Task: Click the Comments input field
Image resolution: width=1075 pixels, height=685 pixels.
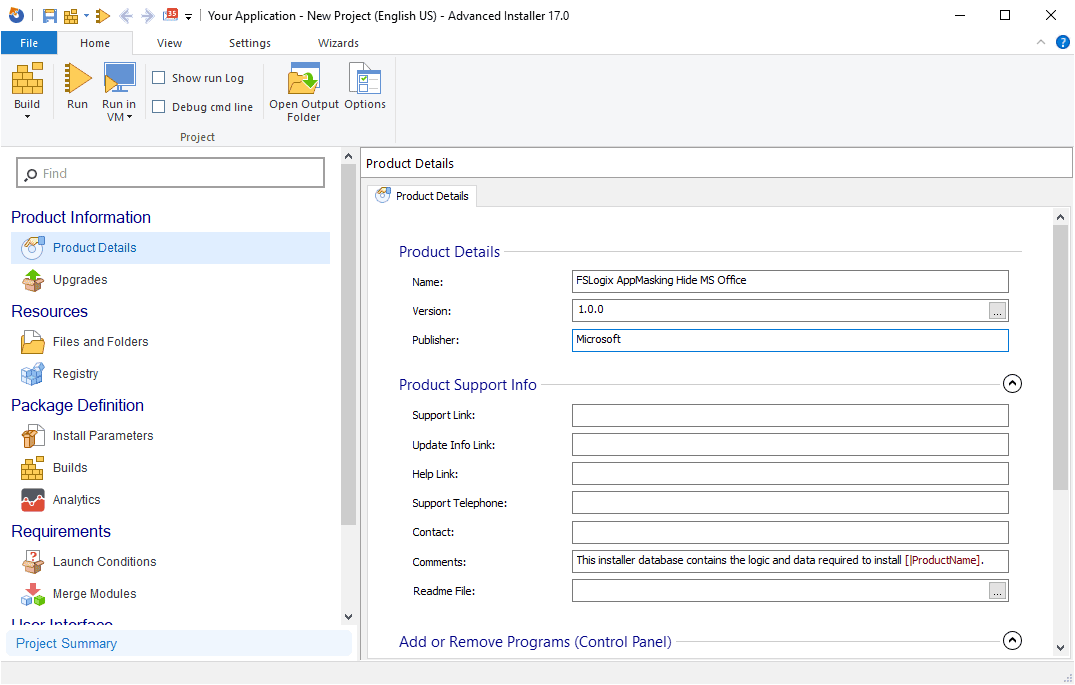Action: click(x=790, y=561)
